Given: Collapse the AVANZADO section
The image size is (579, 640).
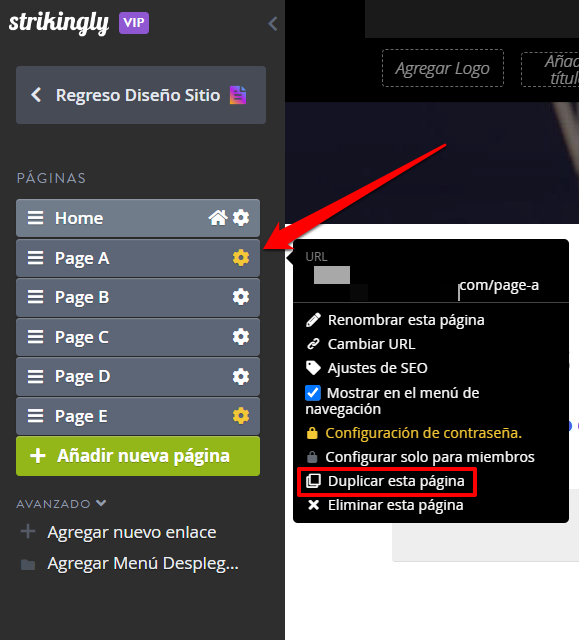Looking at the screenshot, I should pyautogui.click(x=61, y=504).
